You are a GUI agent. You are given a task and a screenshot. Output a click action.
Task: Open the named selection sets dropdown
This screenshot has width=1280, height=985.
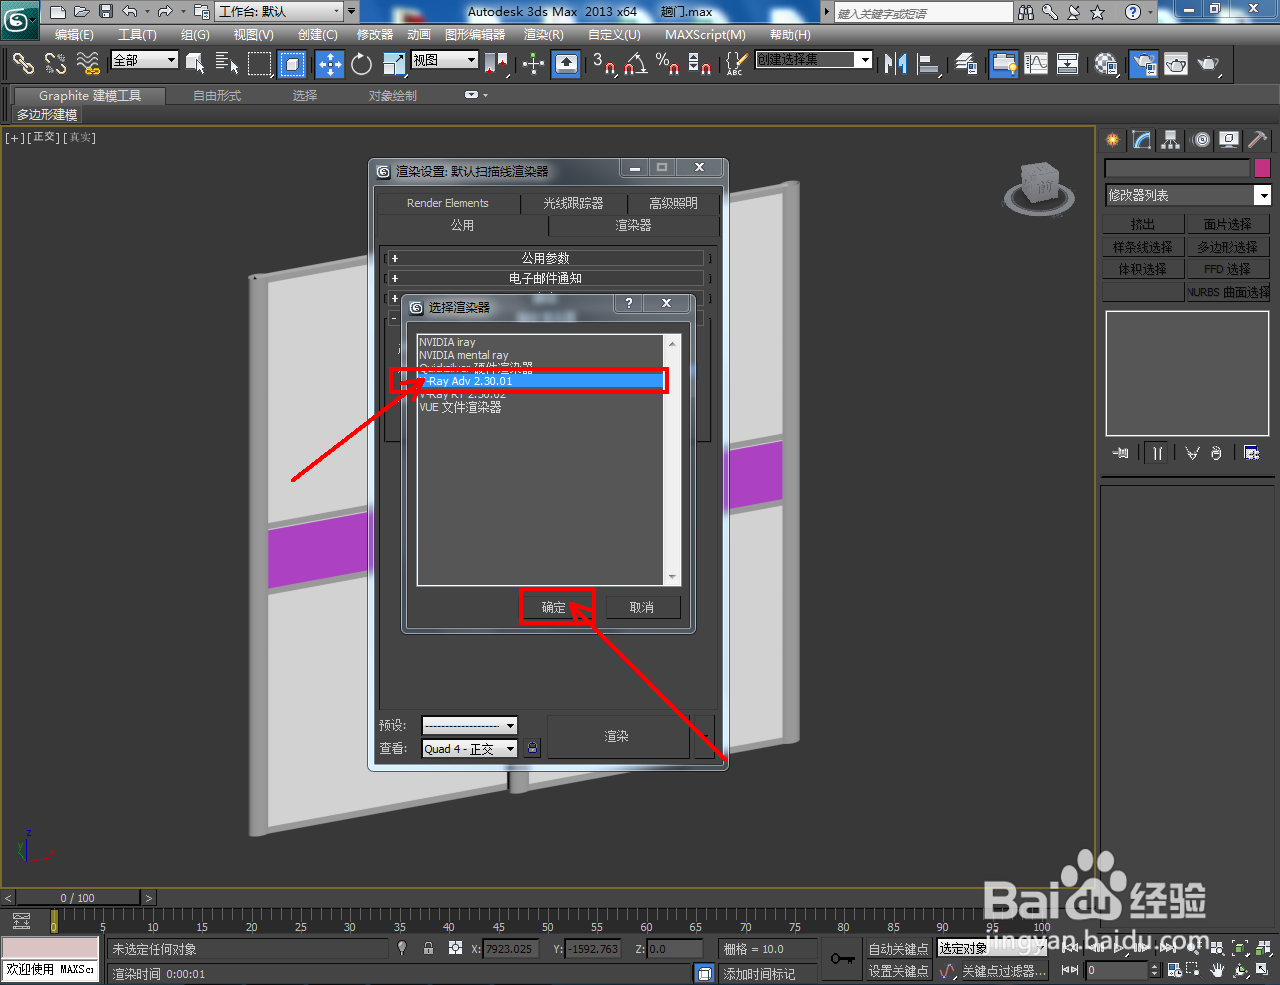[x=814, y=60]
